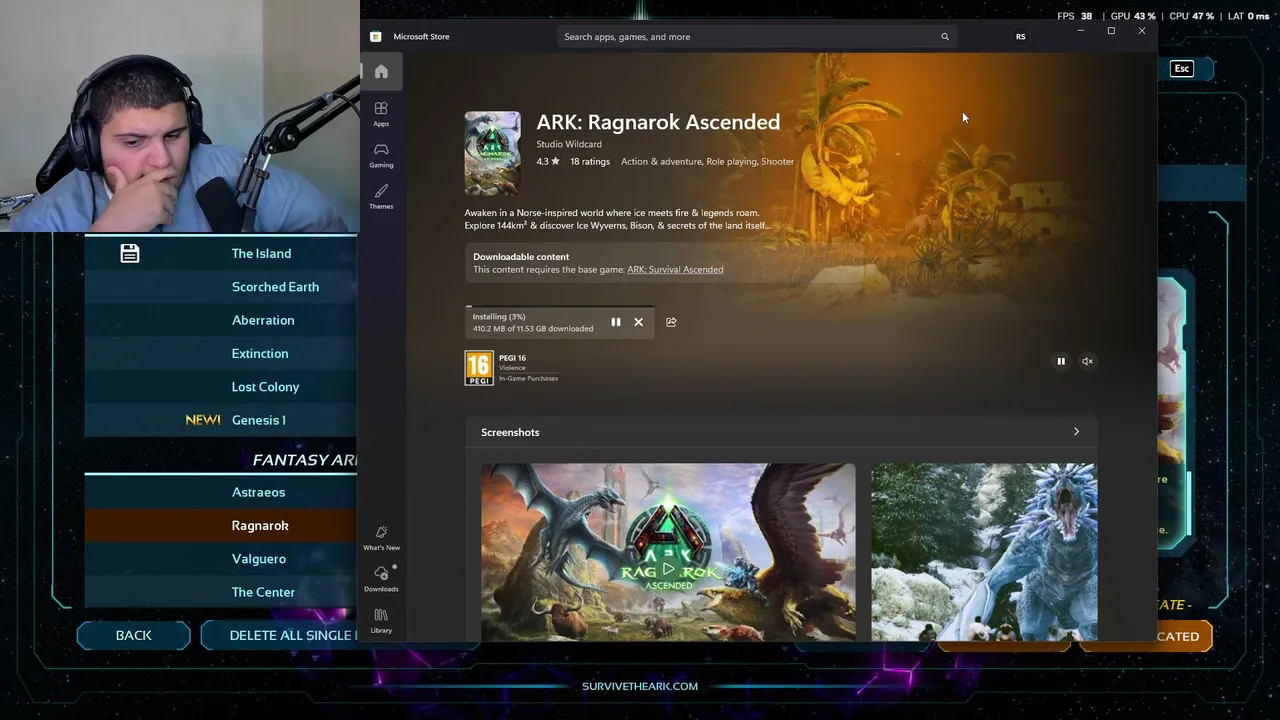Click the Microsoft Store logo icon
This screenshot has height=720, width=1280.
(375, 37)
